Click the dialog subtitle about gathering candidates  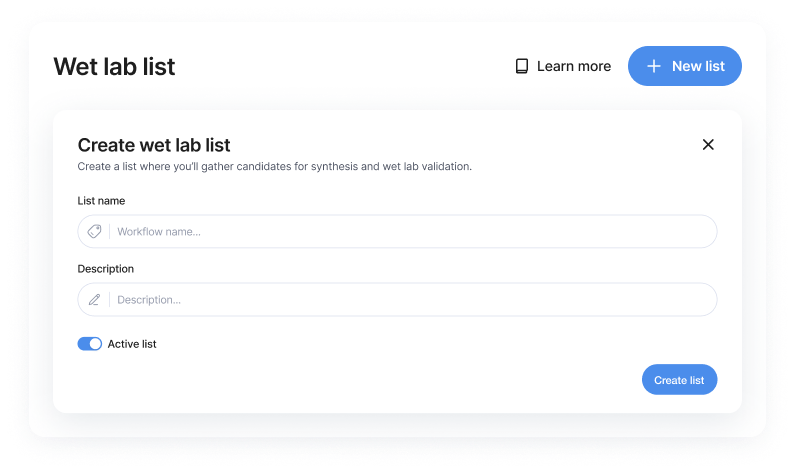coord(274,166)
